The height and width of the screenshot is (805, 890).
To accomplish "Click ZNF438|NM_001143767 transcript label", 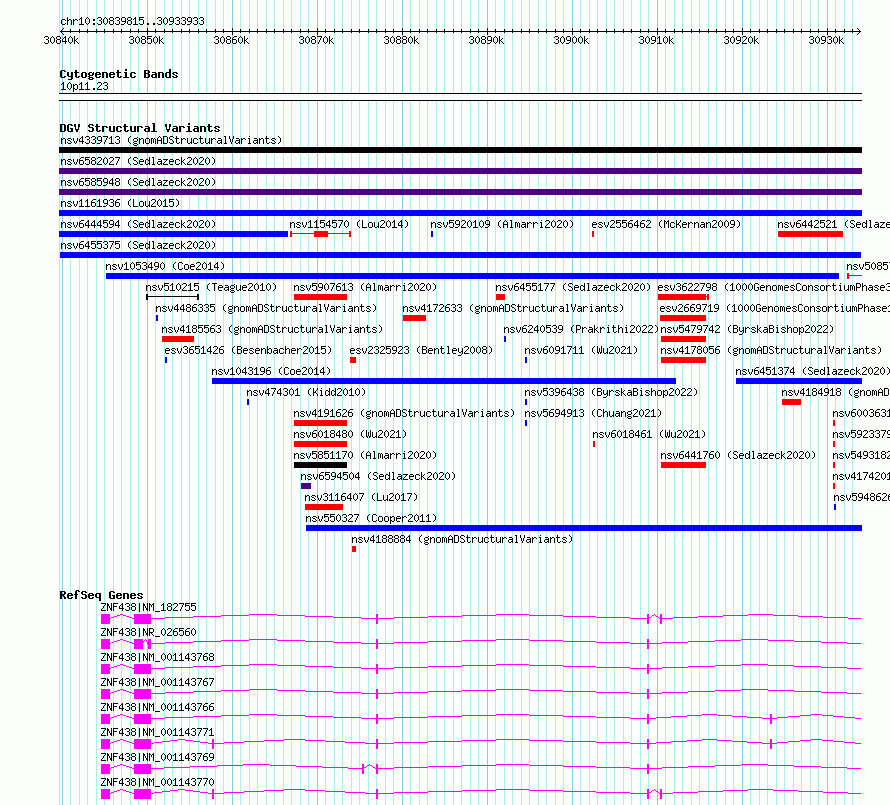I will [158, 682].
